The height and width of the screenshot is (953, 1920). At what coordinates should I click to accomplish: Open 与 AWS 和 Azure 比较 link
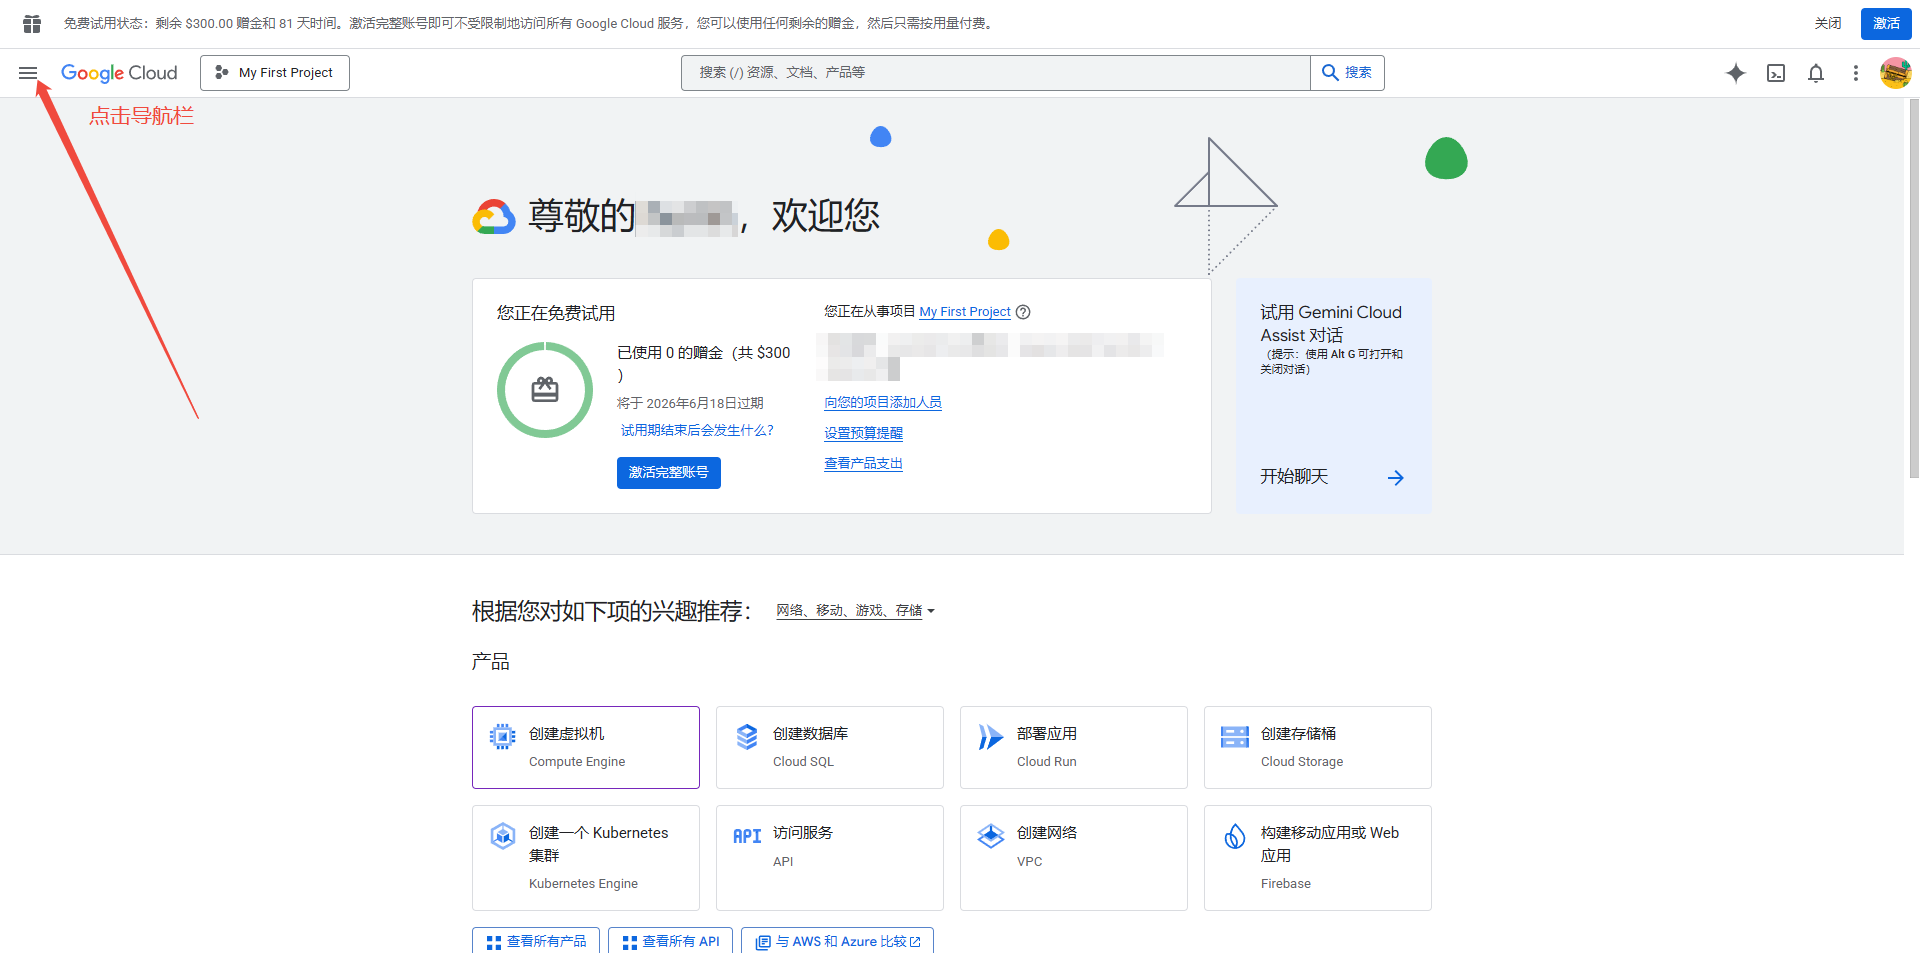point(838,942)
